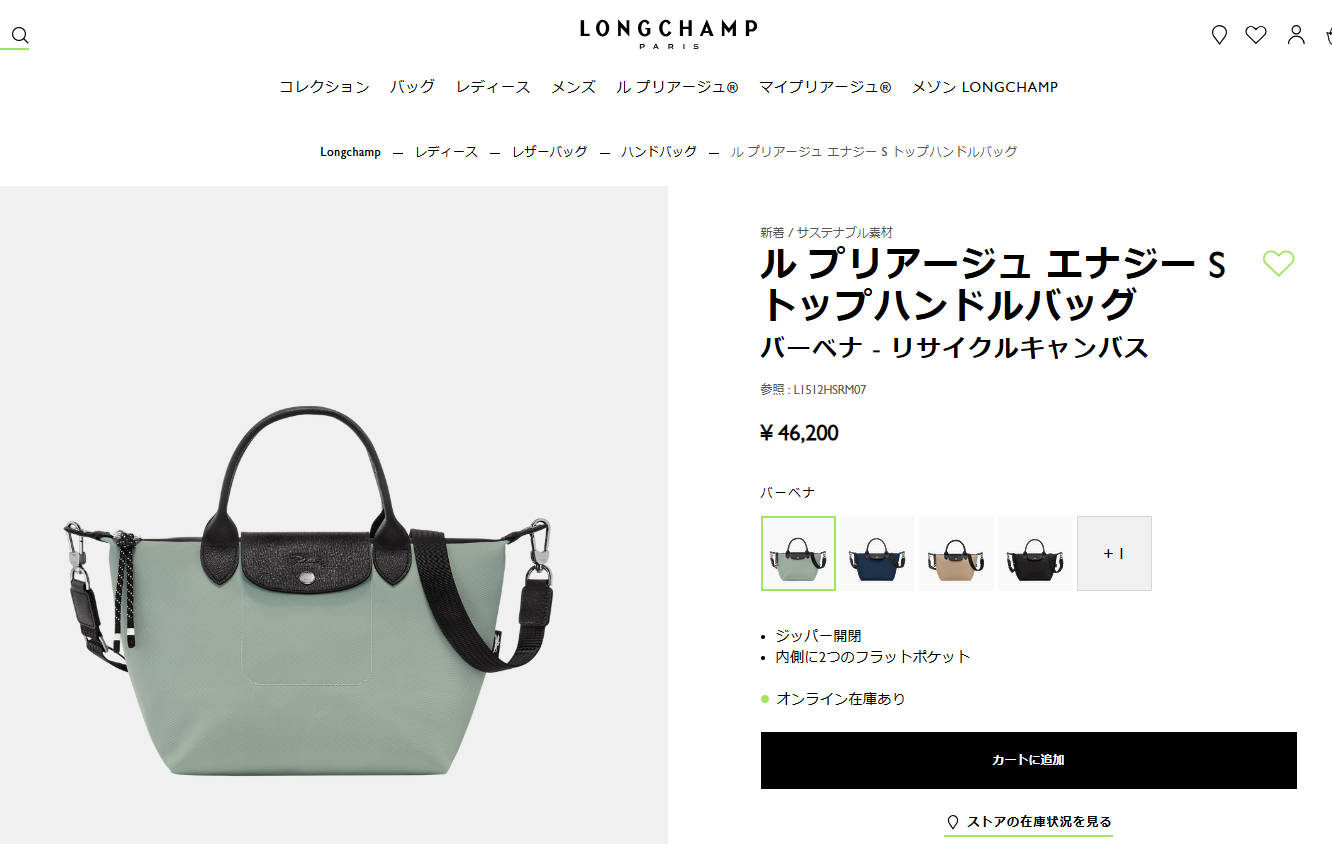Open the shopping cart icon in header
Viewport: 1332px width, 844px height.
(1327, 36)
